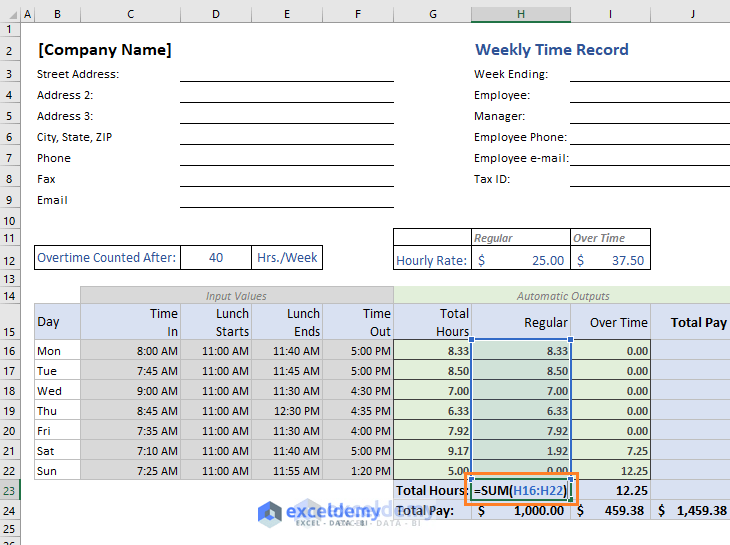Click the Street Address input line

[x=287, y=74]
